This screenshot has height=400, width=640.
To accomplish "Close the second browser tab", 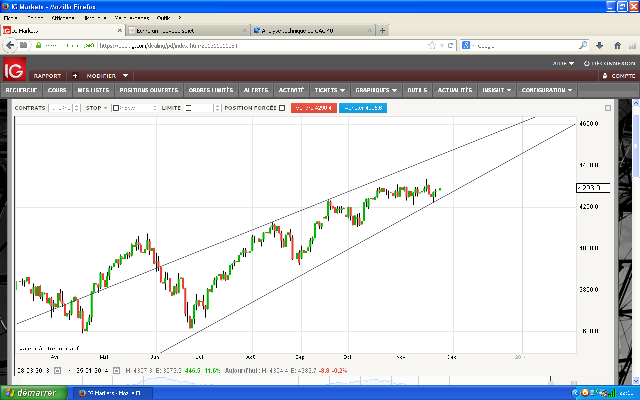I will [x=245, y=31].
